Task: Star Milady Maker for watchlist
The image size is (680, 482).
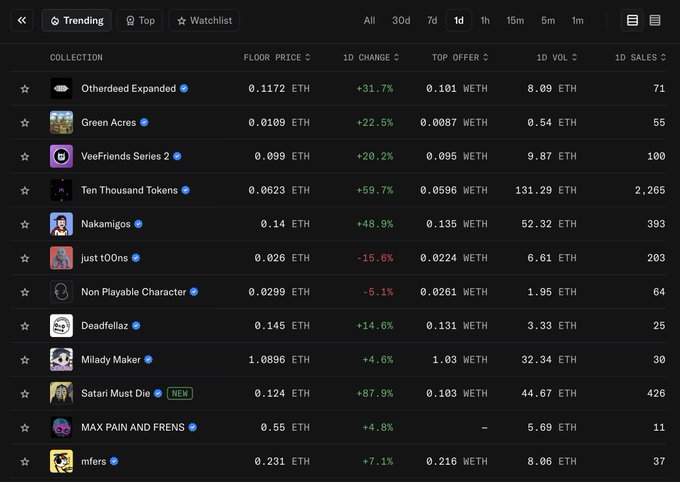Action: [25, 360]
